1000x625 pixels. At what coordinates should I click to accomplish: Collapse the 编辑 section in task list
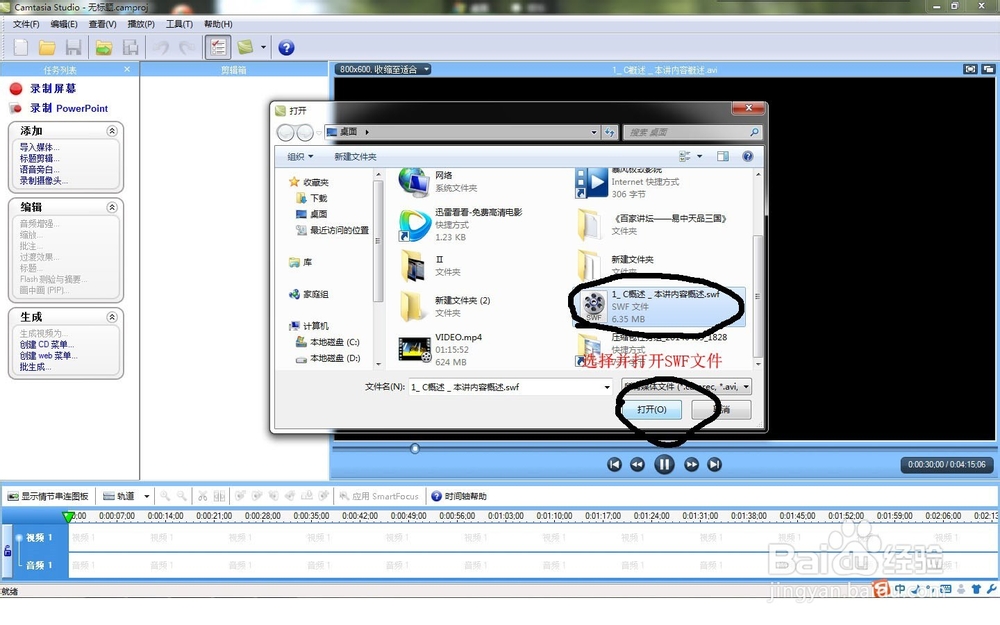pyautogui.click(x=112, y=207)
